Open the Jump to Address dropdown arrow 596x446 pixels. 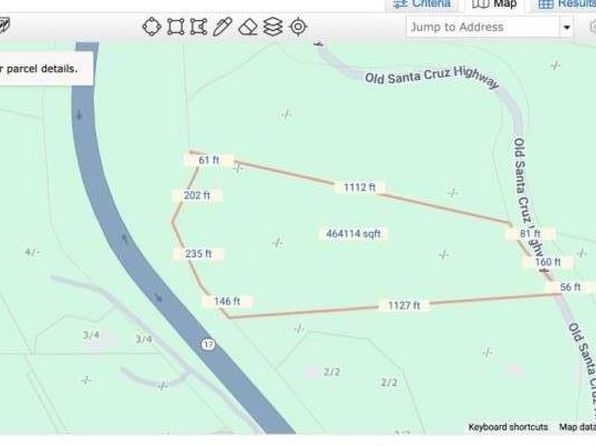pos(566,27)
